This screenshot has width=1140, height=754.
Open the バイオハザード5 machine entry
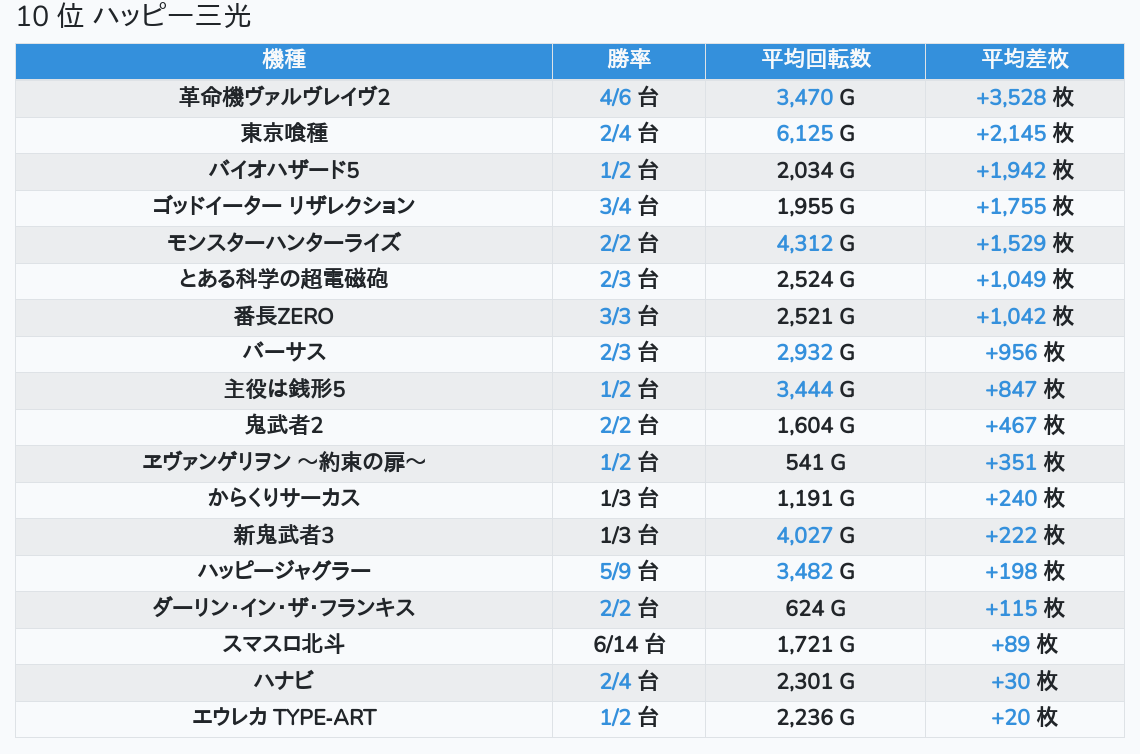(x=284, y=170)
